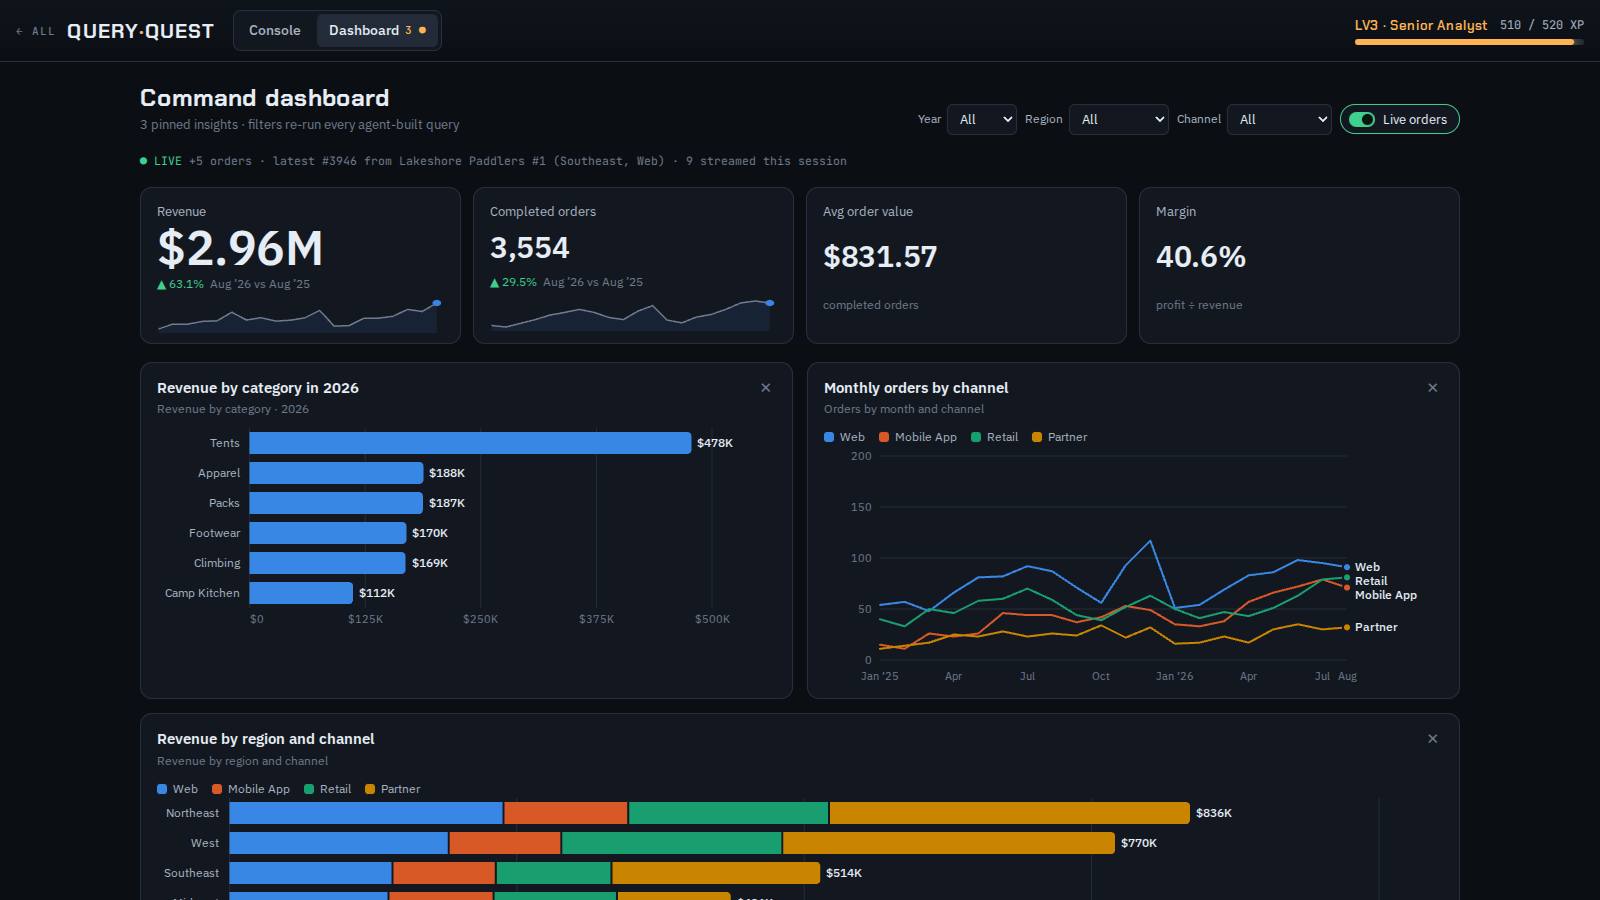The height and width of the screenshot is (900, 1600).
Task: Click the Web end-of-line label in chart
Action: click(1367, 567)
